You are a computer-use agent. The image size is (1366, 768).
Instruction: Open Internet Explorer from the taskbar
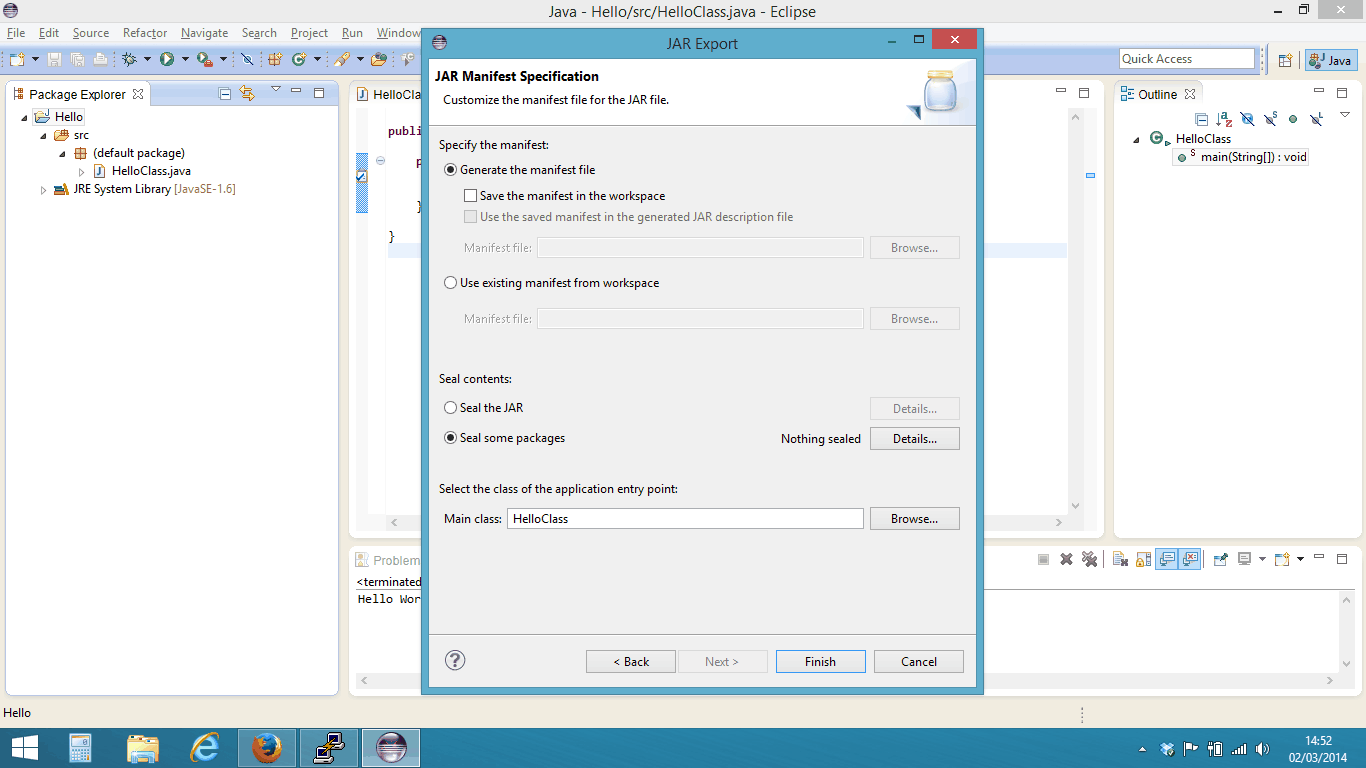[x=205, y=748]
